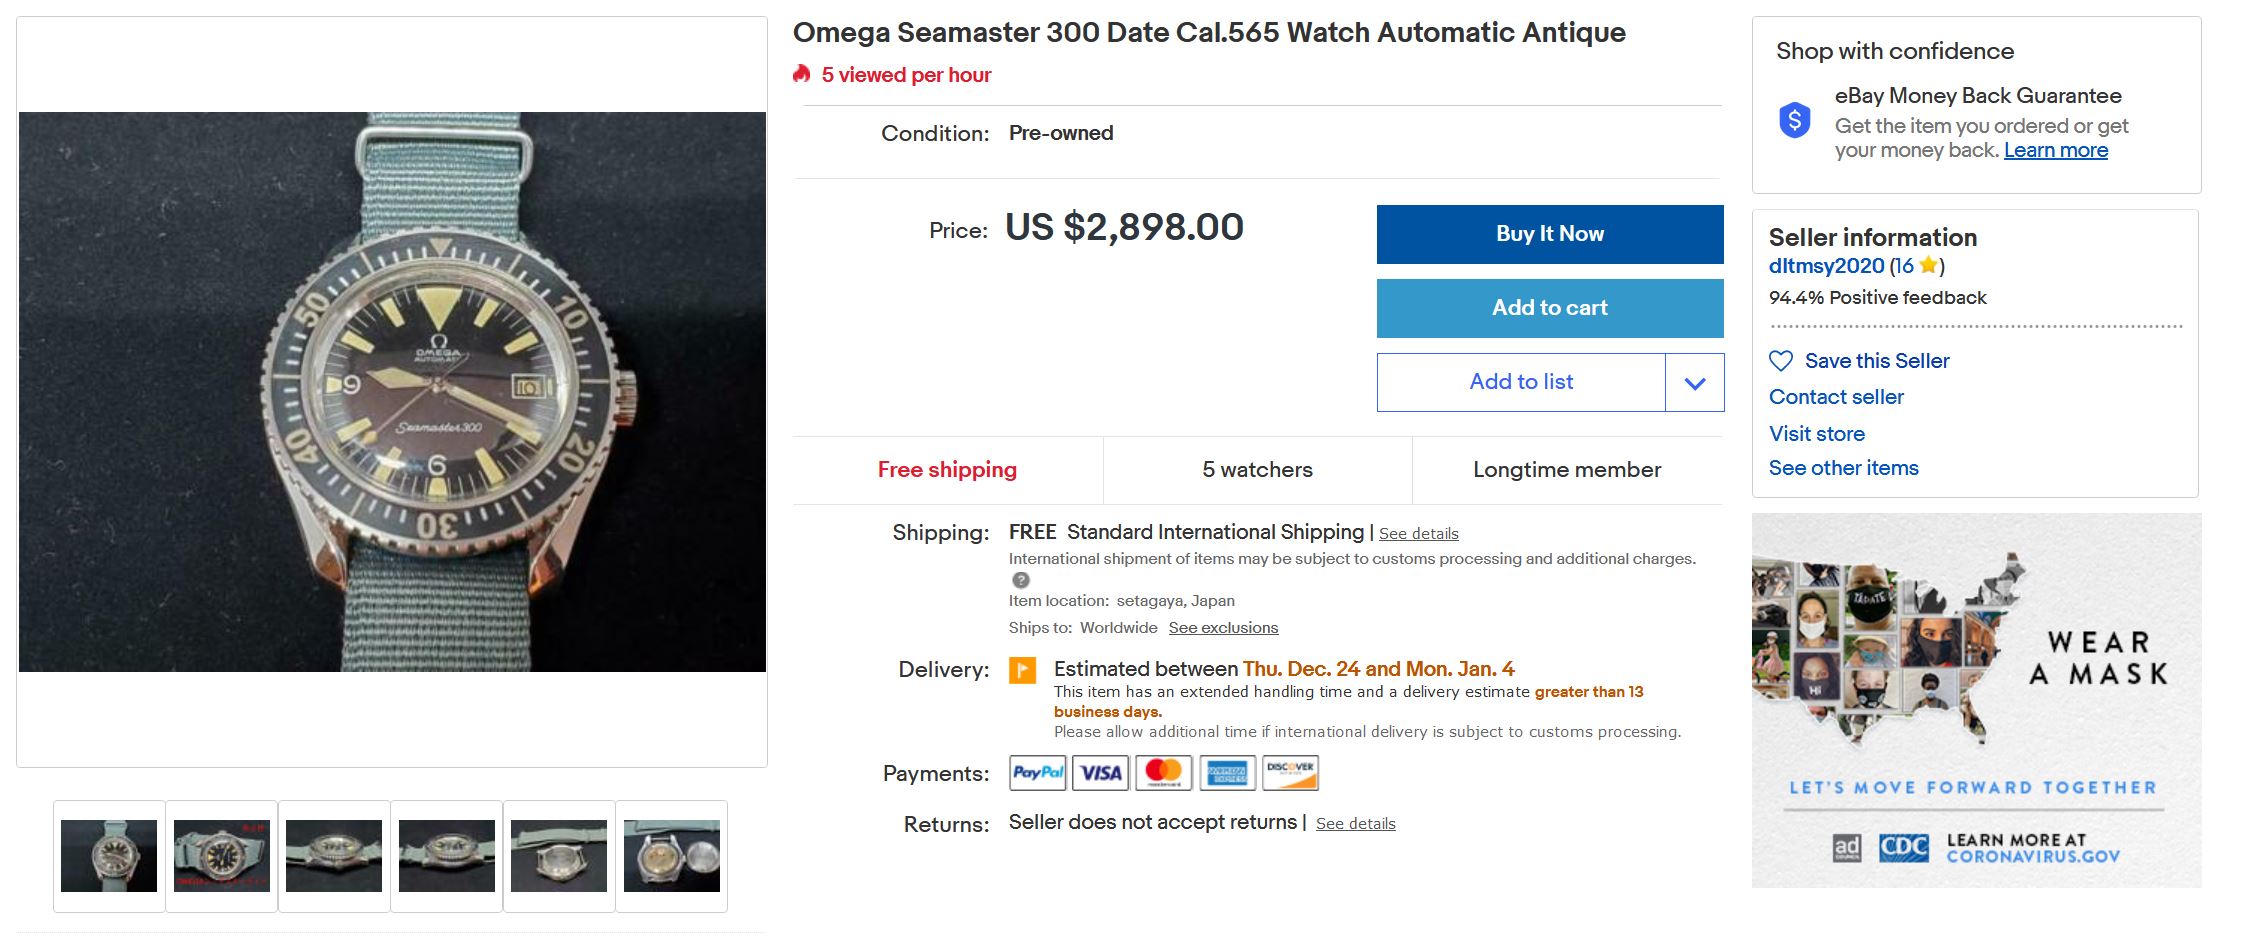The height and width of the screenshot is (949, 2241).
Task: Open Visit store link
Action: 1817,434
